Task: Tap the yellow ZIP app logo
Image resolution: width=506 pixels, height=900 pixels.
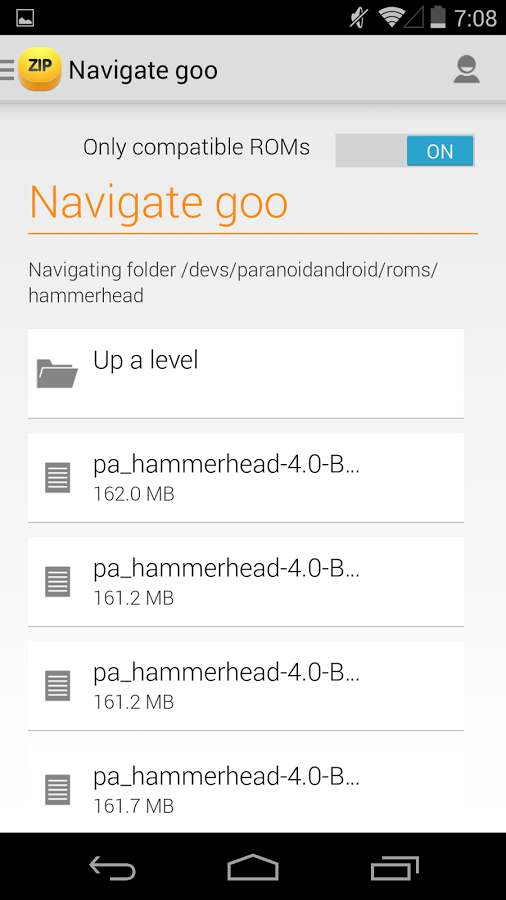Action: click(40, 69)
